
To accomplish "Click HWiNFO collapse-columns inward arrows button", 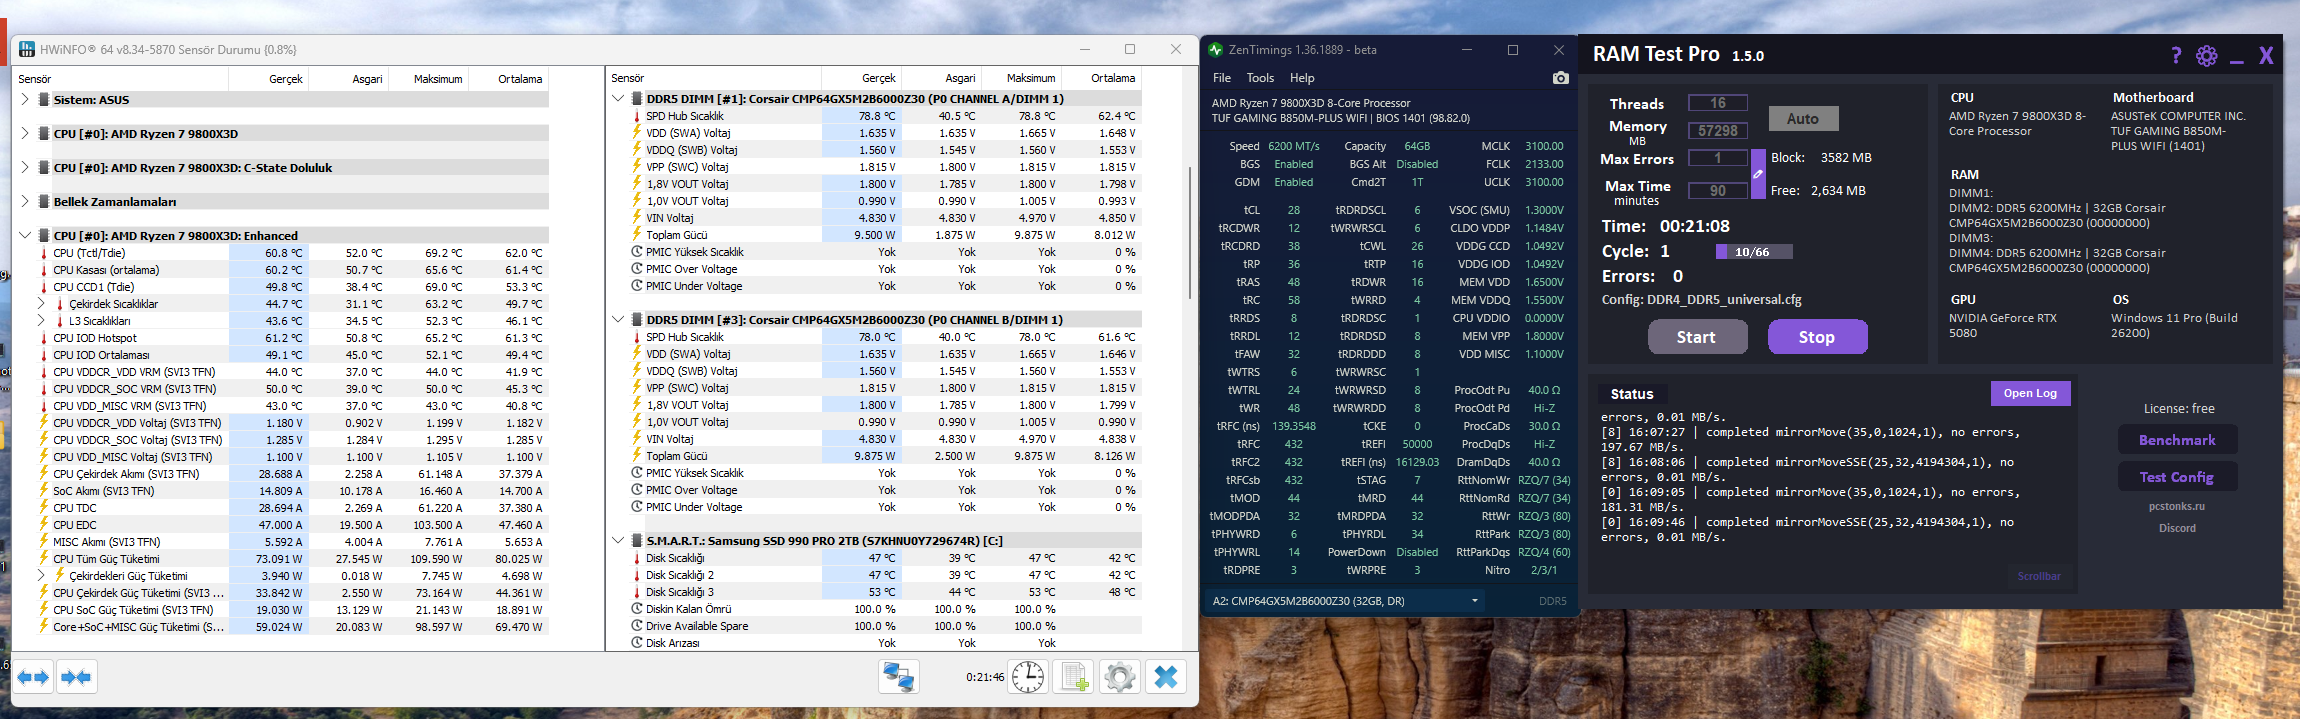I will tap(76, 678).
